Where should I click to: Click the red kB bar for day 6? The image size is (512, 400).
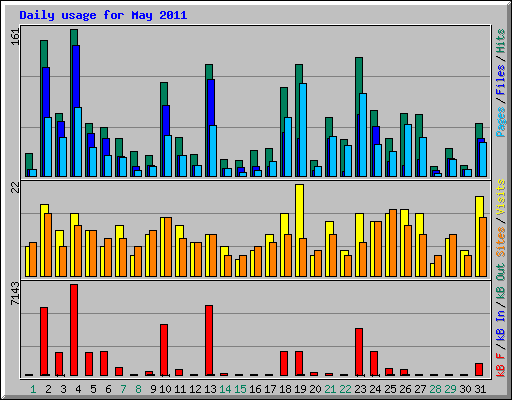click(104, 363)
